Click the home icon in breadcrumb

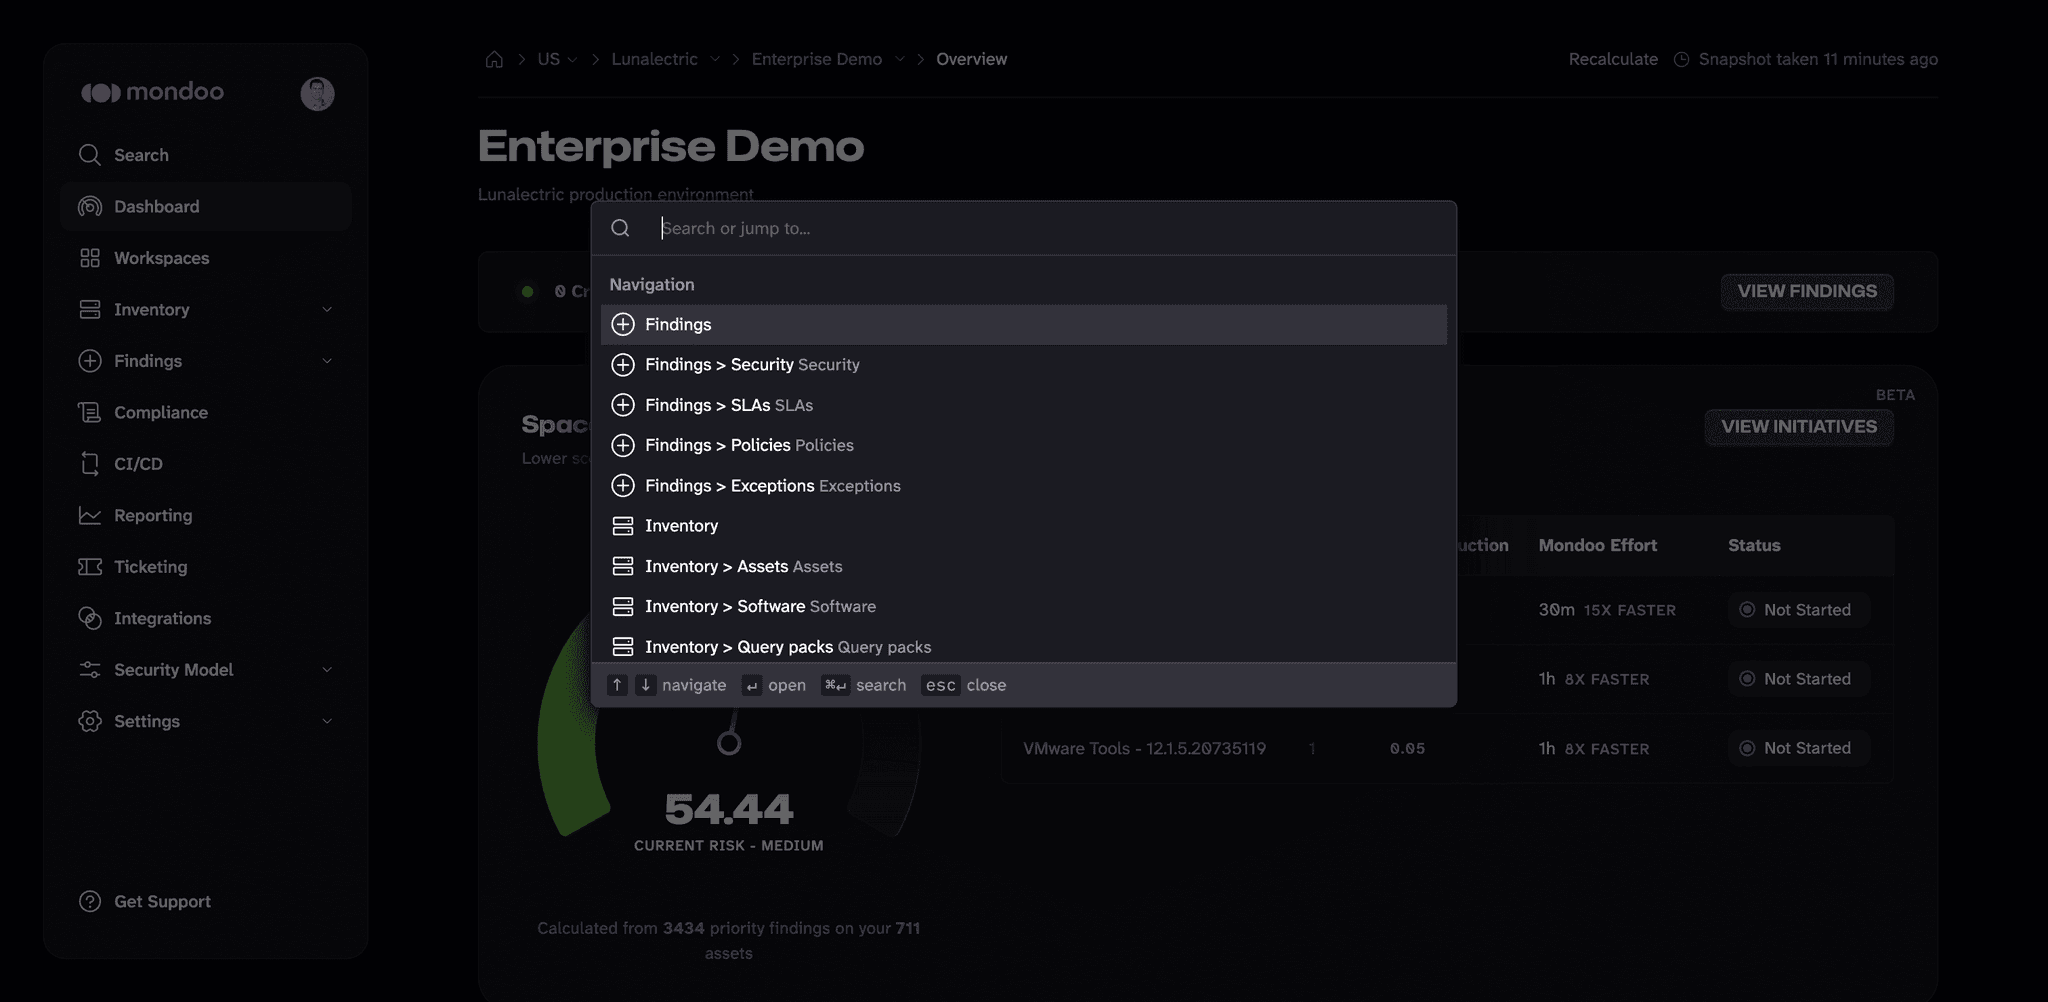click(x=494, y=59)
